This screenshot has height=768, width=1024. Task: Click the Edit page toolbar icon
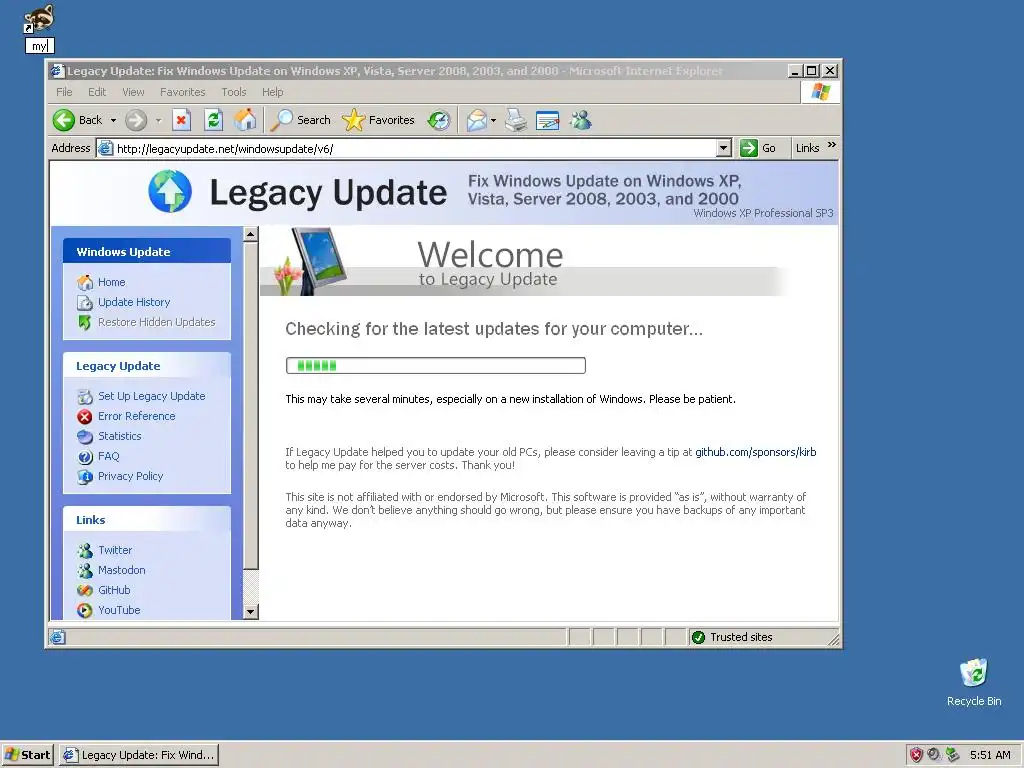point(547,120)
